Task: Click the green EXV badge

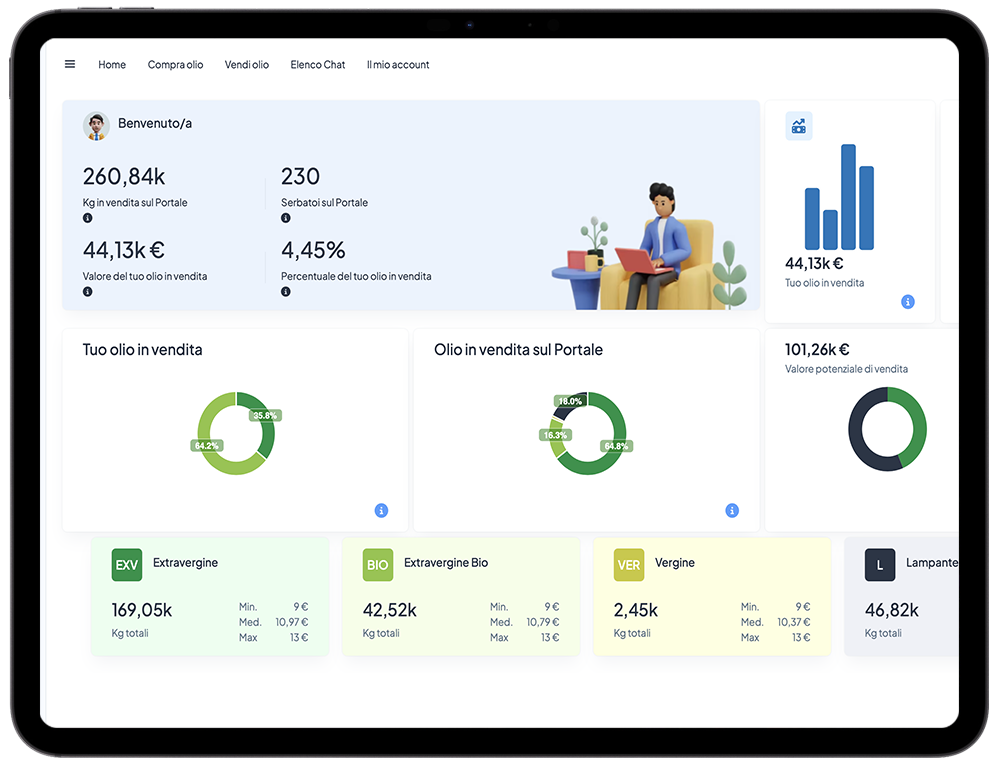Action: [127, 565]
